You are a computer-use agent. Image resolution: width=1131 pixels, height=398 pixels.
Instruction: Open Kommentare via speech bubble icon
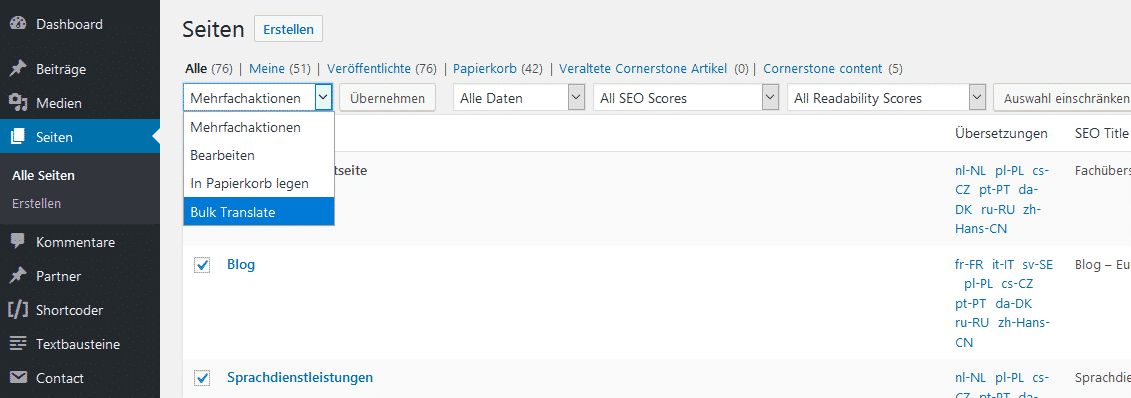[x=18, y=242]
